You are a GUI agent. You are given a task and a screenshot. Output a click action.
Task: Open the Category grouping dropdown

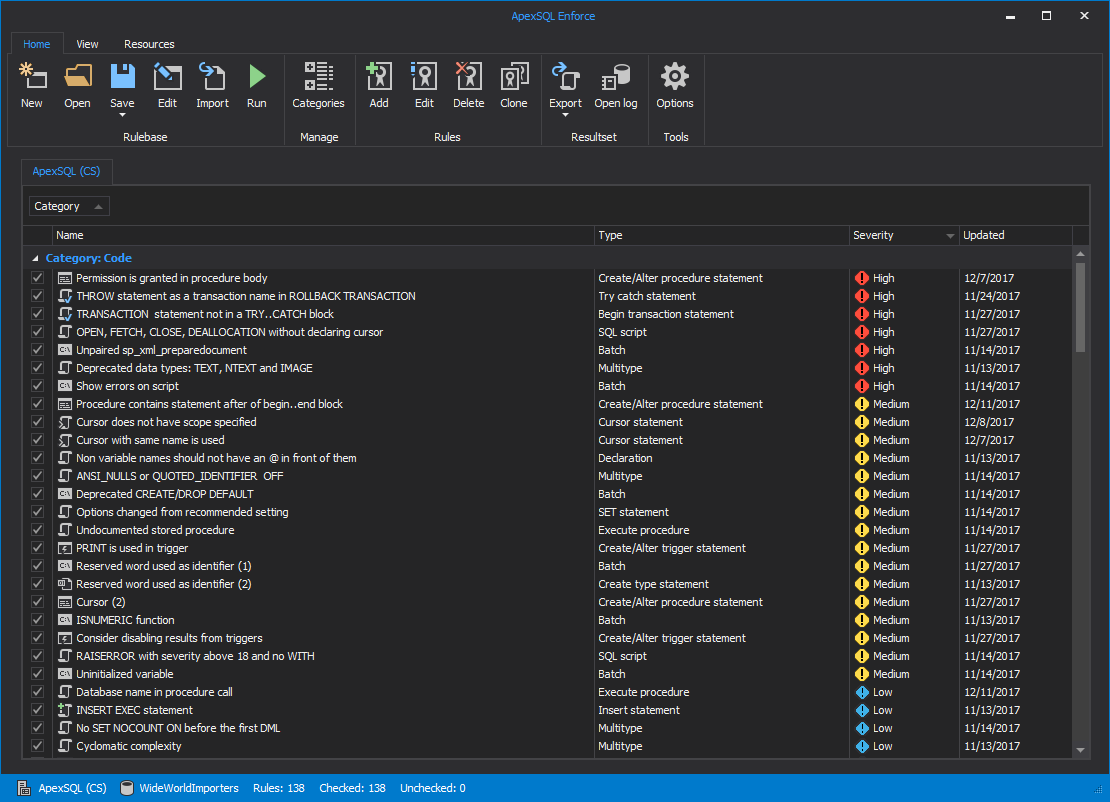pyautogui.click(x=98, y=205)
